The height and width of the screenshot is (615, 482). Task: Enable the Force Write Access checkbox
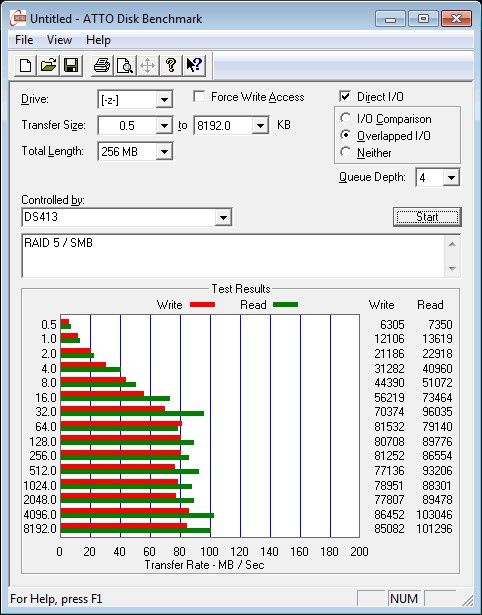point(199,96)
